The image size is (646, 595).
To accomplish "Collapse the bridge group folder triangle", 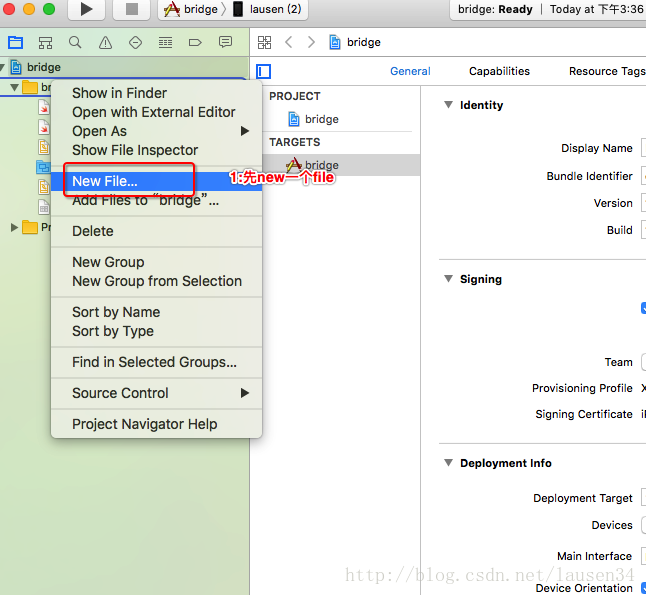I will pos(15,87).
